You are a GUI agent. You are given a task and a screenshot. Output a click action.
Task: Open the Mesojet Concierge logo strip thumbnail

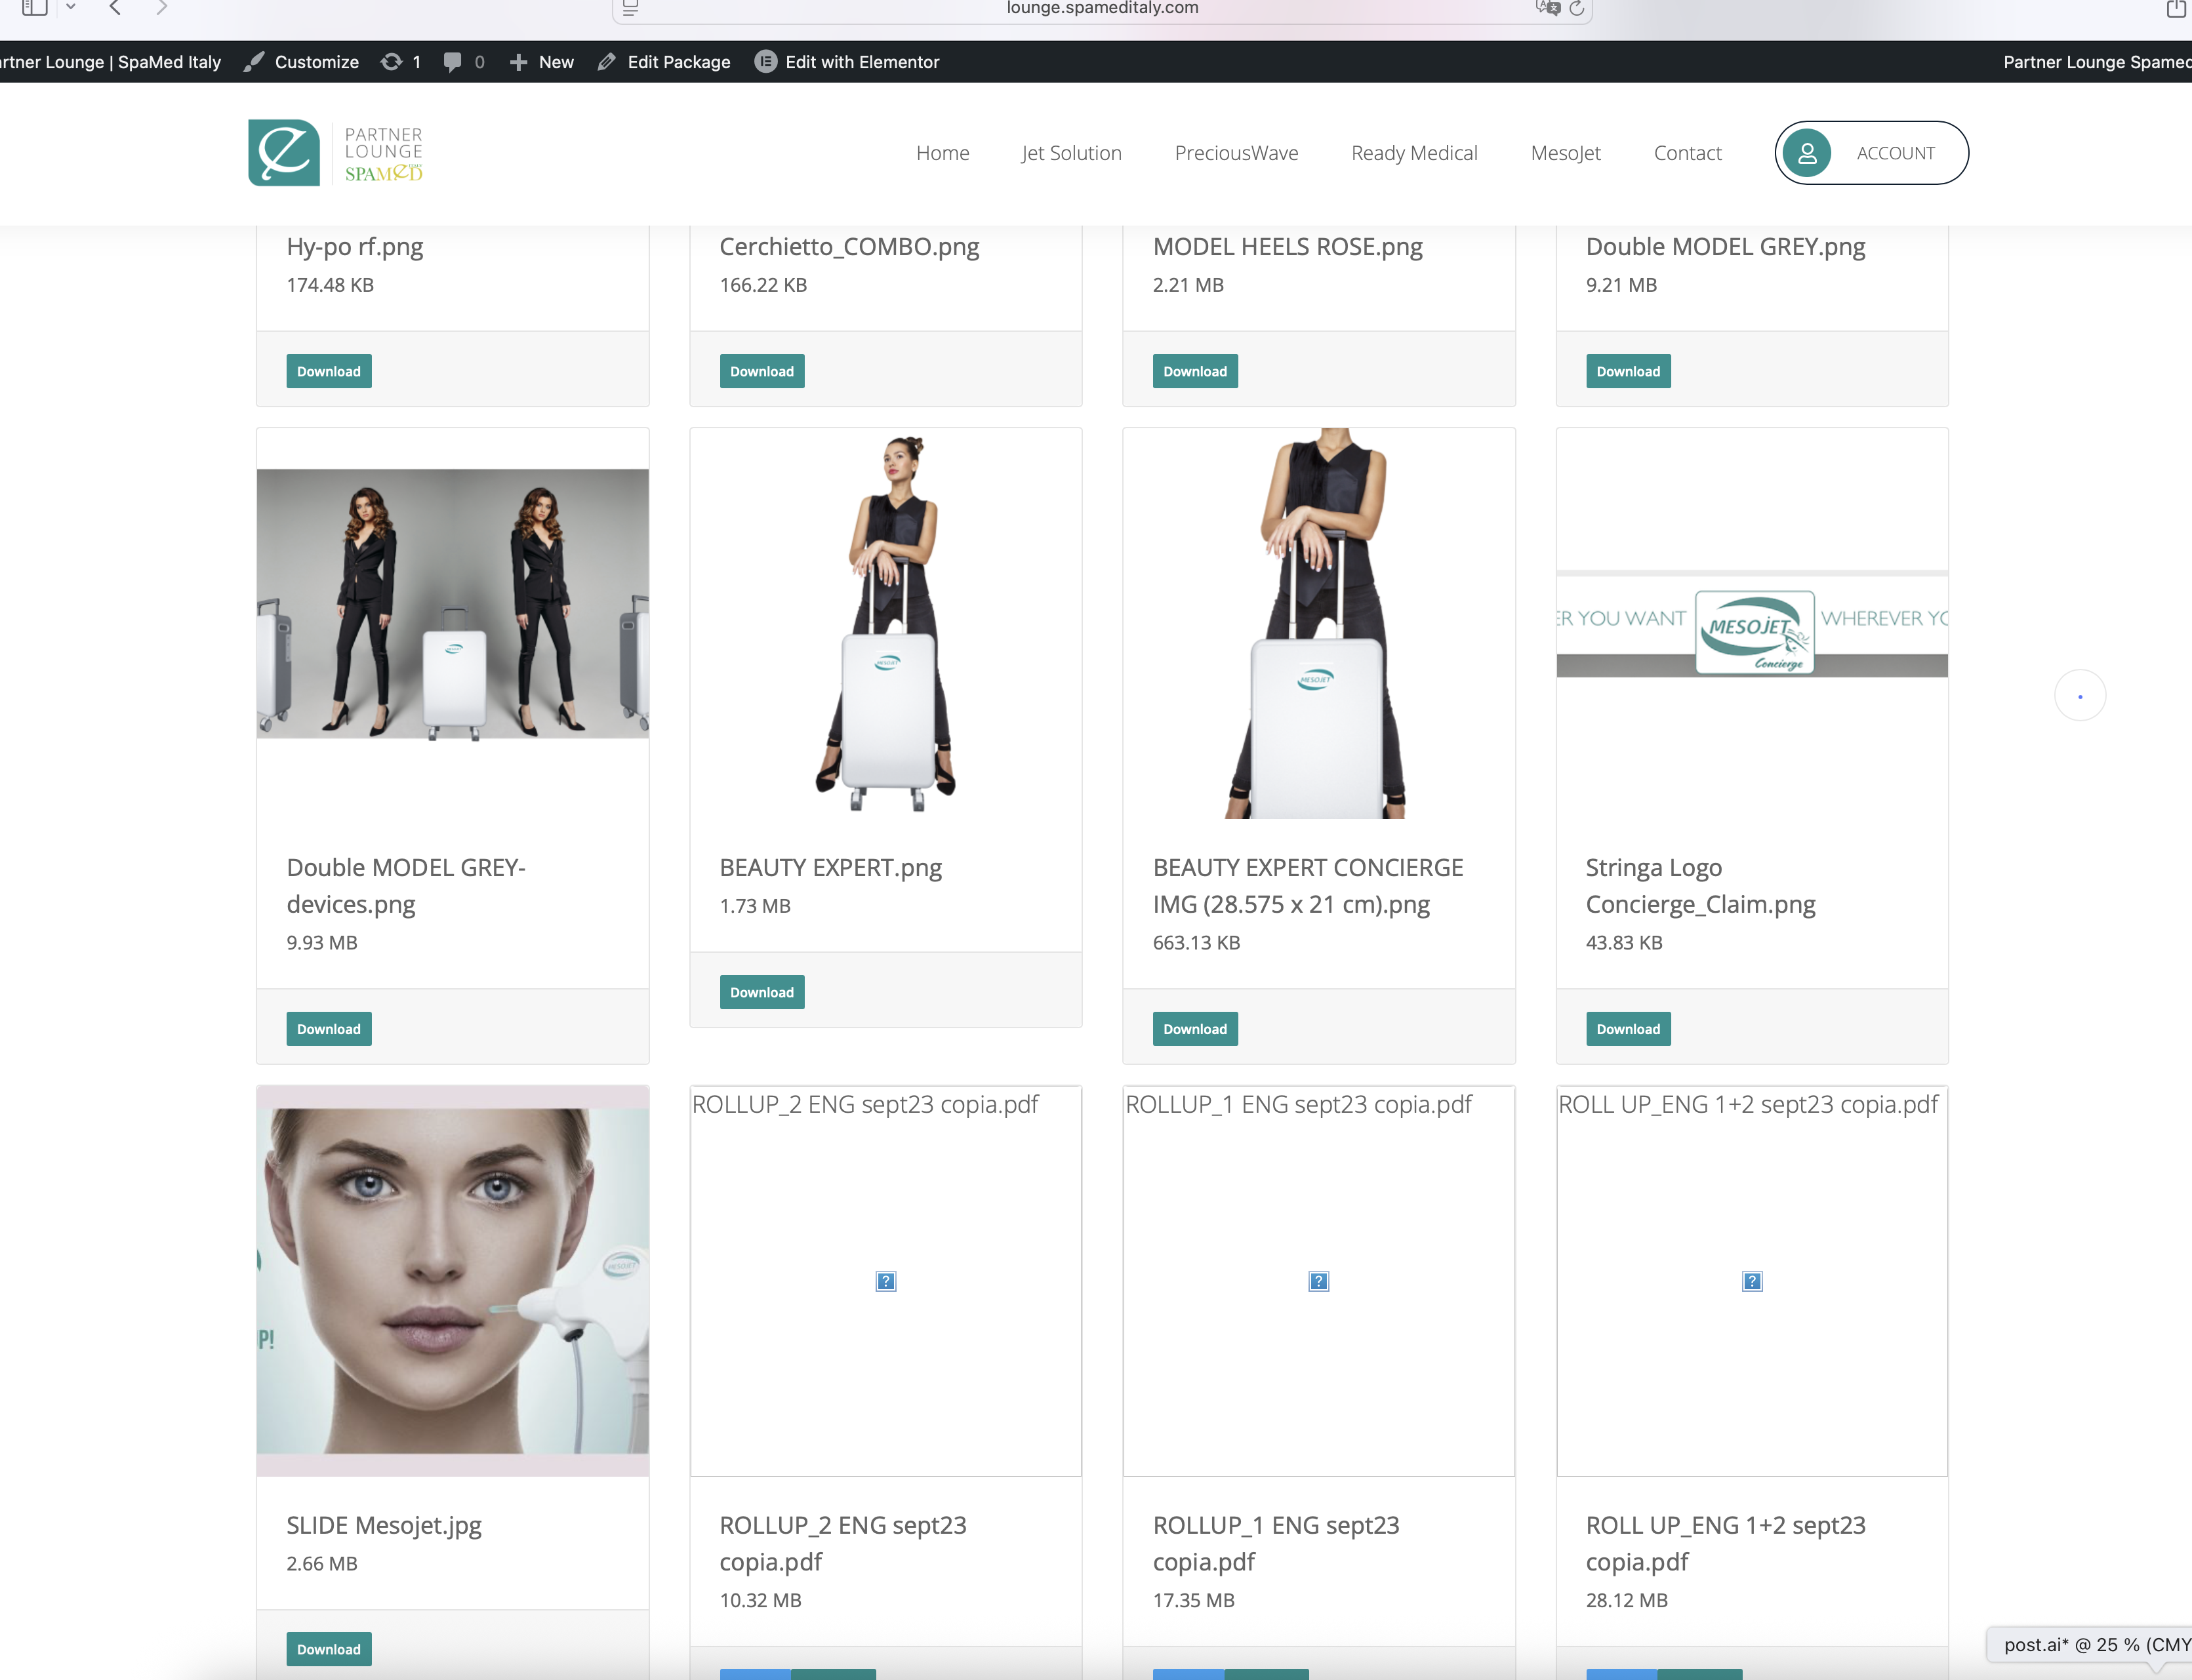click(x=1752, y=623)
